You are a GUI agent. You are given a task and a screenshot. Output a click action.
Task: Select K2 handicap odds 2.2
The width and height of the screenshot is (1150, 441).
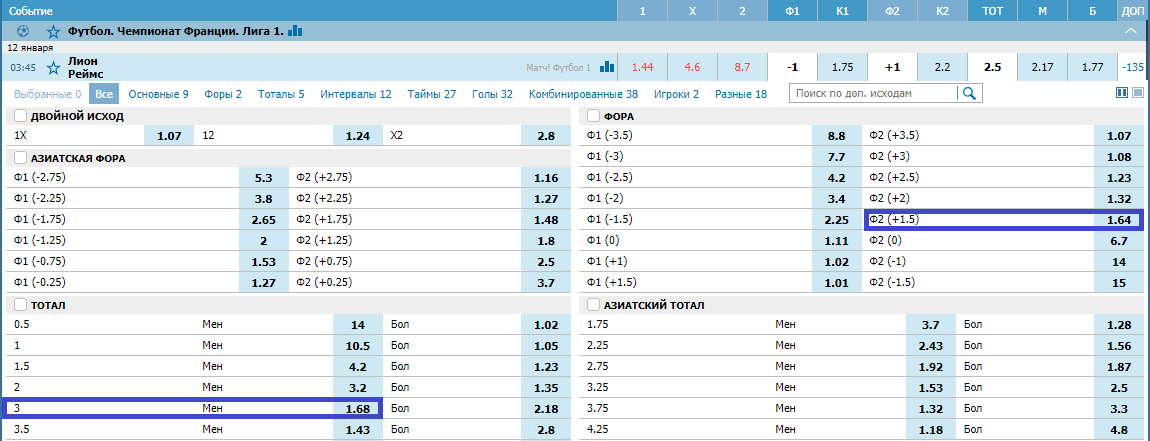942,67
